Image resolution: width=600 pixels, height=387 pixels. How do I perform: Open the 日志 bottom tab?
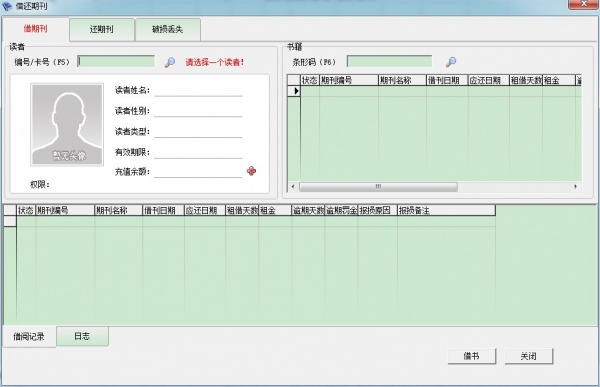[82, 336]
